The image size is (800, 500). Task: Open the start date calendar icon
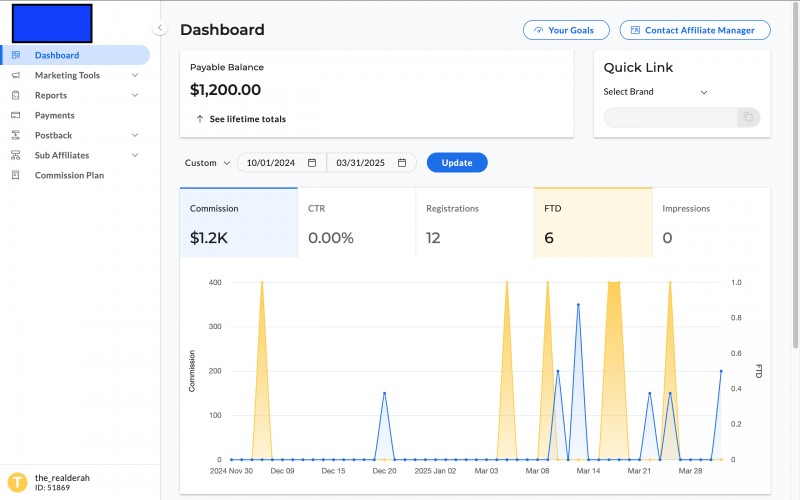point(312,163)
